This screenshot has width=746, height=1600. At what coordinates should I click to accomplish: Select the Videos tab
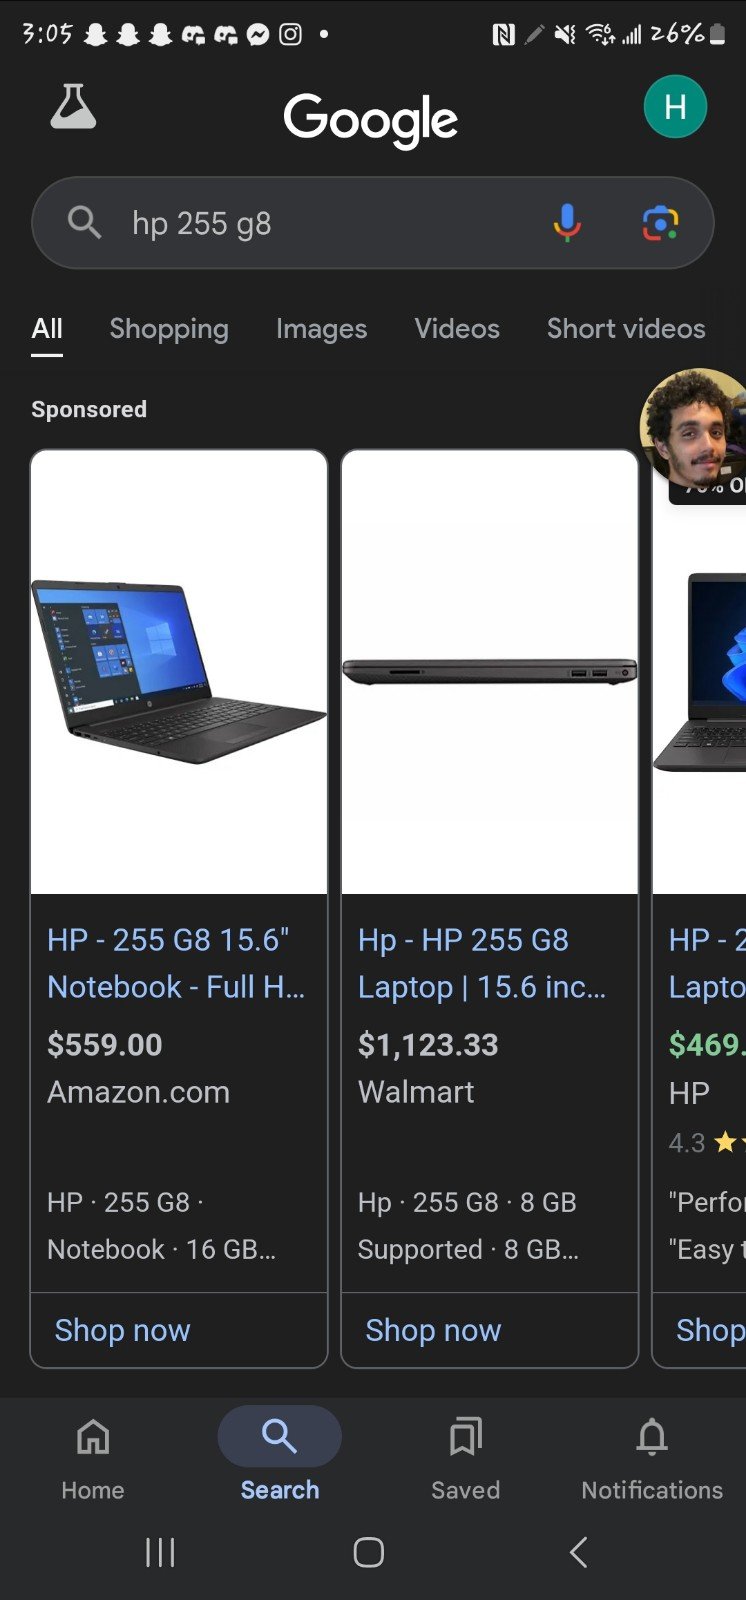(457, 329)
